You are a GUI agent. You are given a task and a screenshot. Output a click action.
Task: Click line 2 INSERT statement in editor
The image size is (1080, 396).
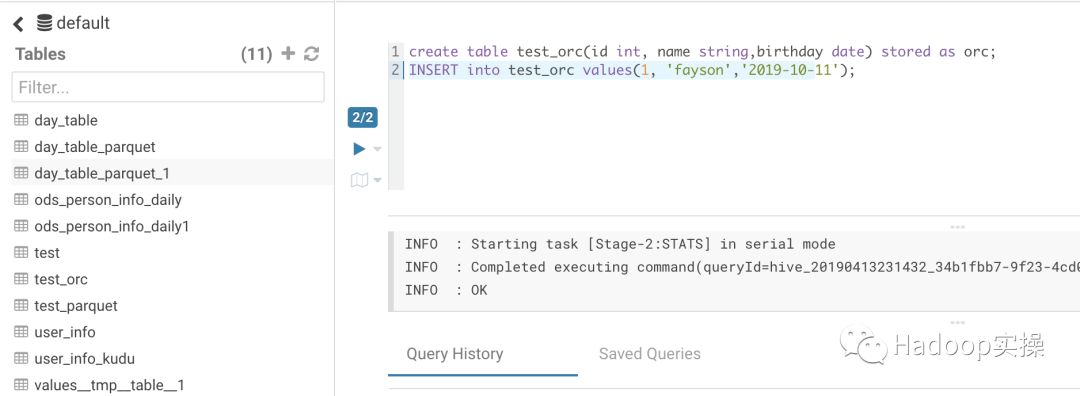[632, 70]
